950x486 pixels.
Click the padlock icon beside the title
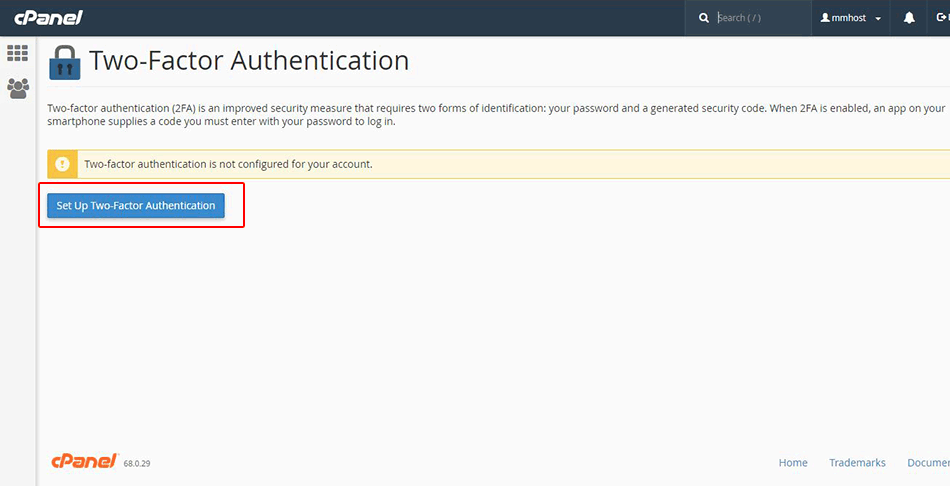[x=65, y=62]
